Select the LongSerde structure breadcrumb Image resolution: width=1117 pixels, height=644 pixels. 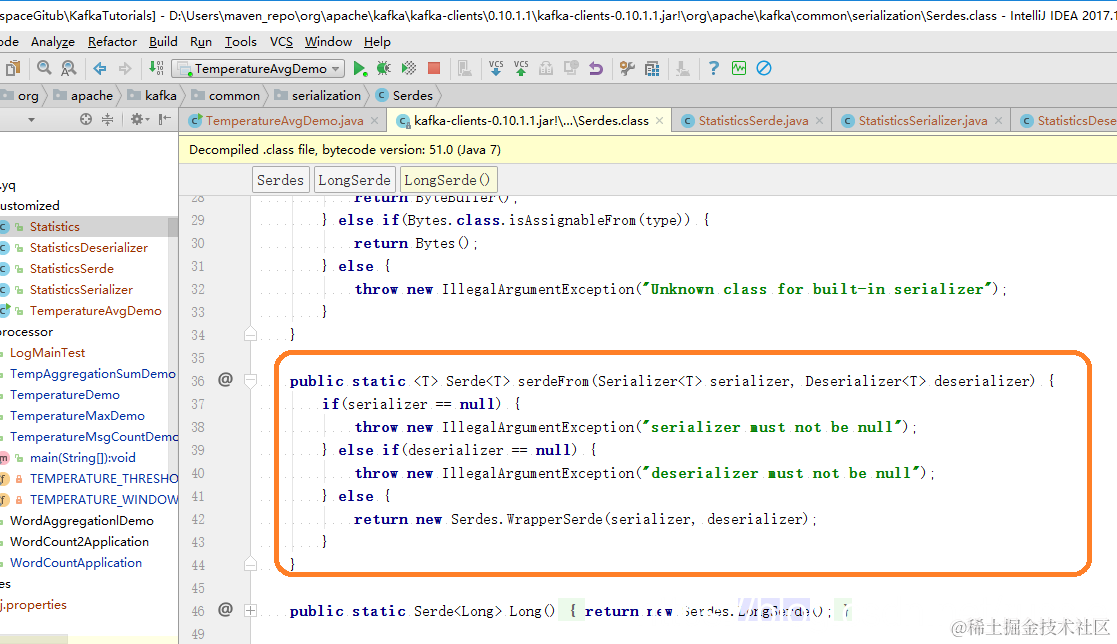pos(354,180)
